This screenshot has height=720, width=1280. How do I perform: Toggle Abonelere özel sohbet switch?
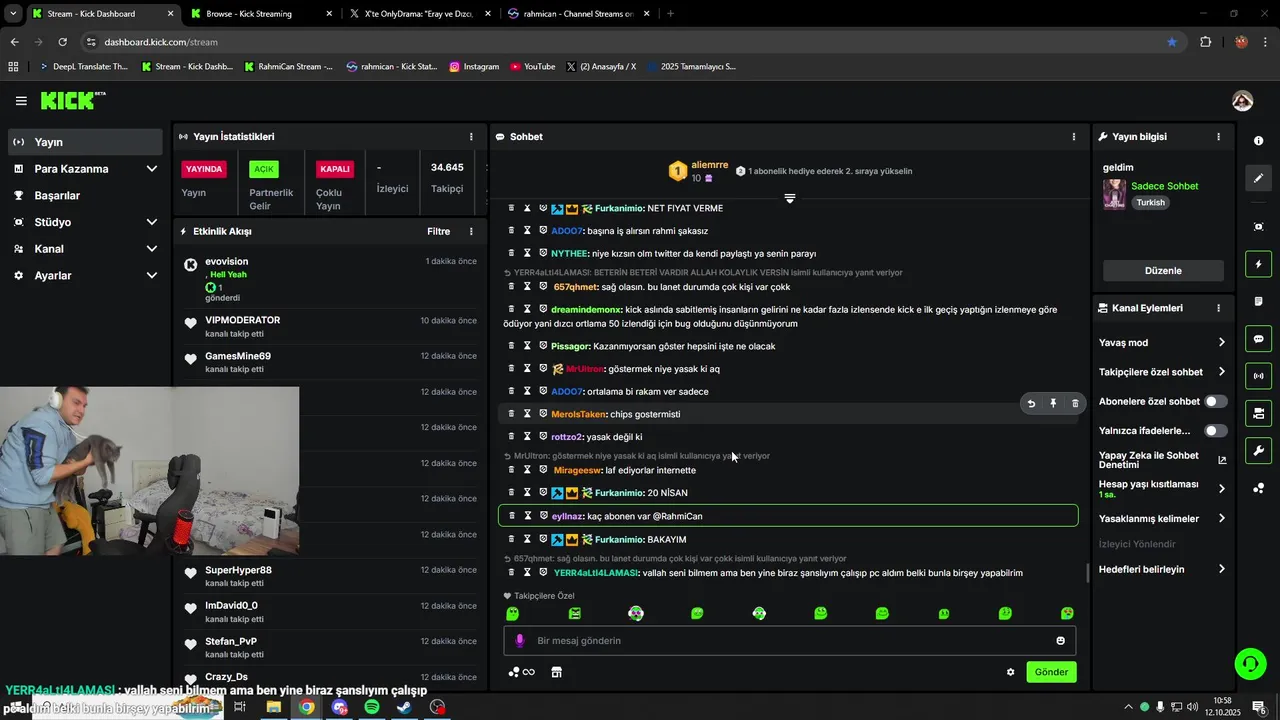coord(1215,401)
